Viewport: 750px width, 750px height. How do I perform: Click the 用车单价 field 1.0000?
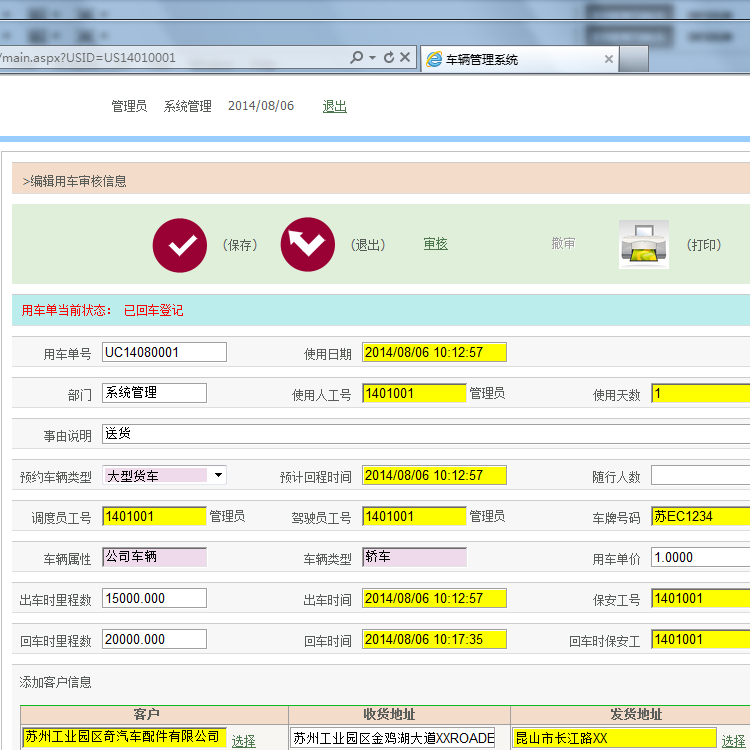coord(701,557)
